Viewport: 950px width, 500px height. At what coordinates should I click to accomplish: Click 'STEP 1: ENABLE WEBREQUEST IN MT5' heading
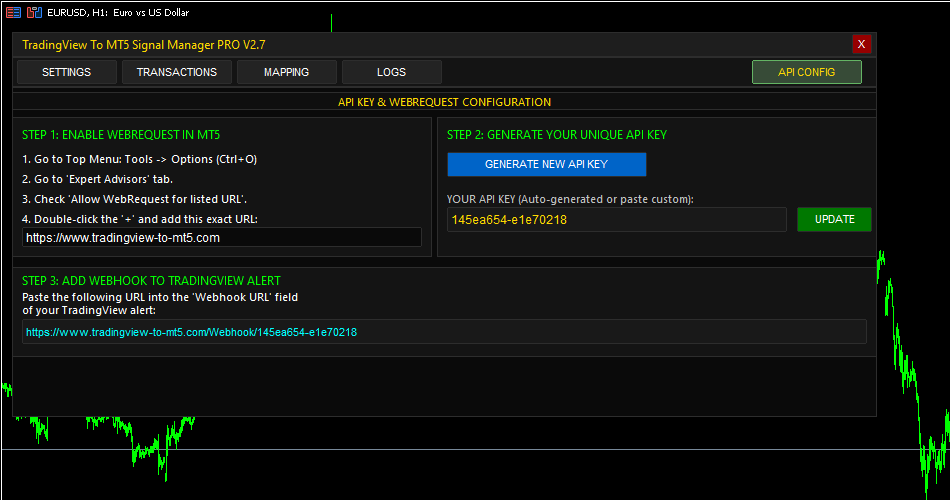(x=121, y=135)
